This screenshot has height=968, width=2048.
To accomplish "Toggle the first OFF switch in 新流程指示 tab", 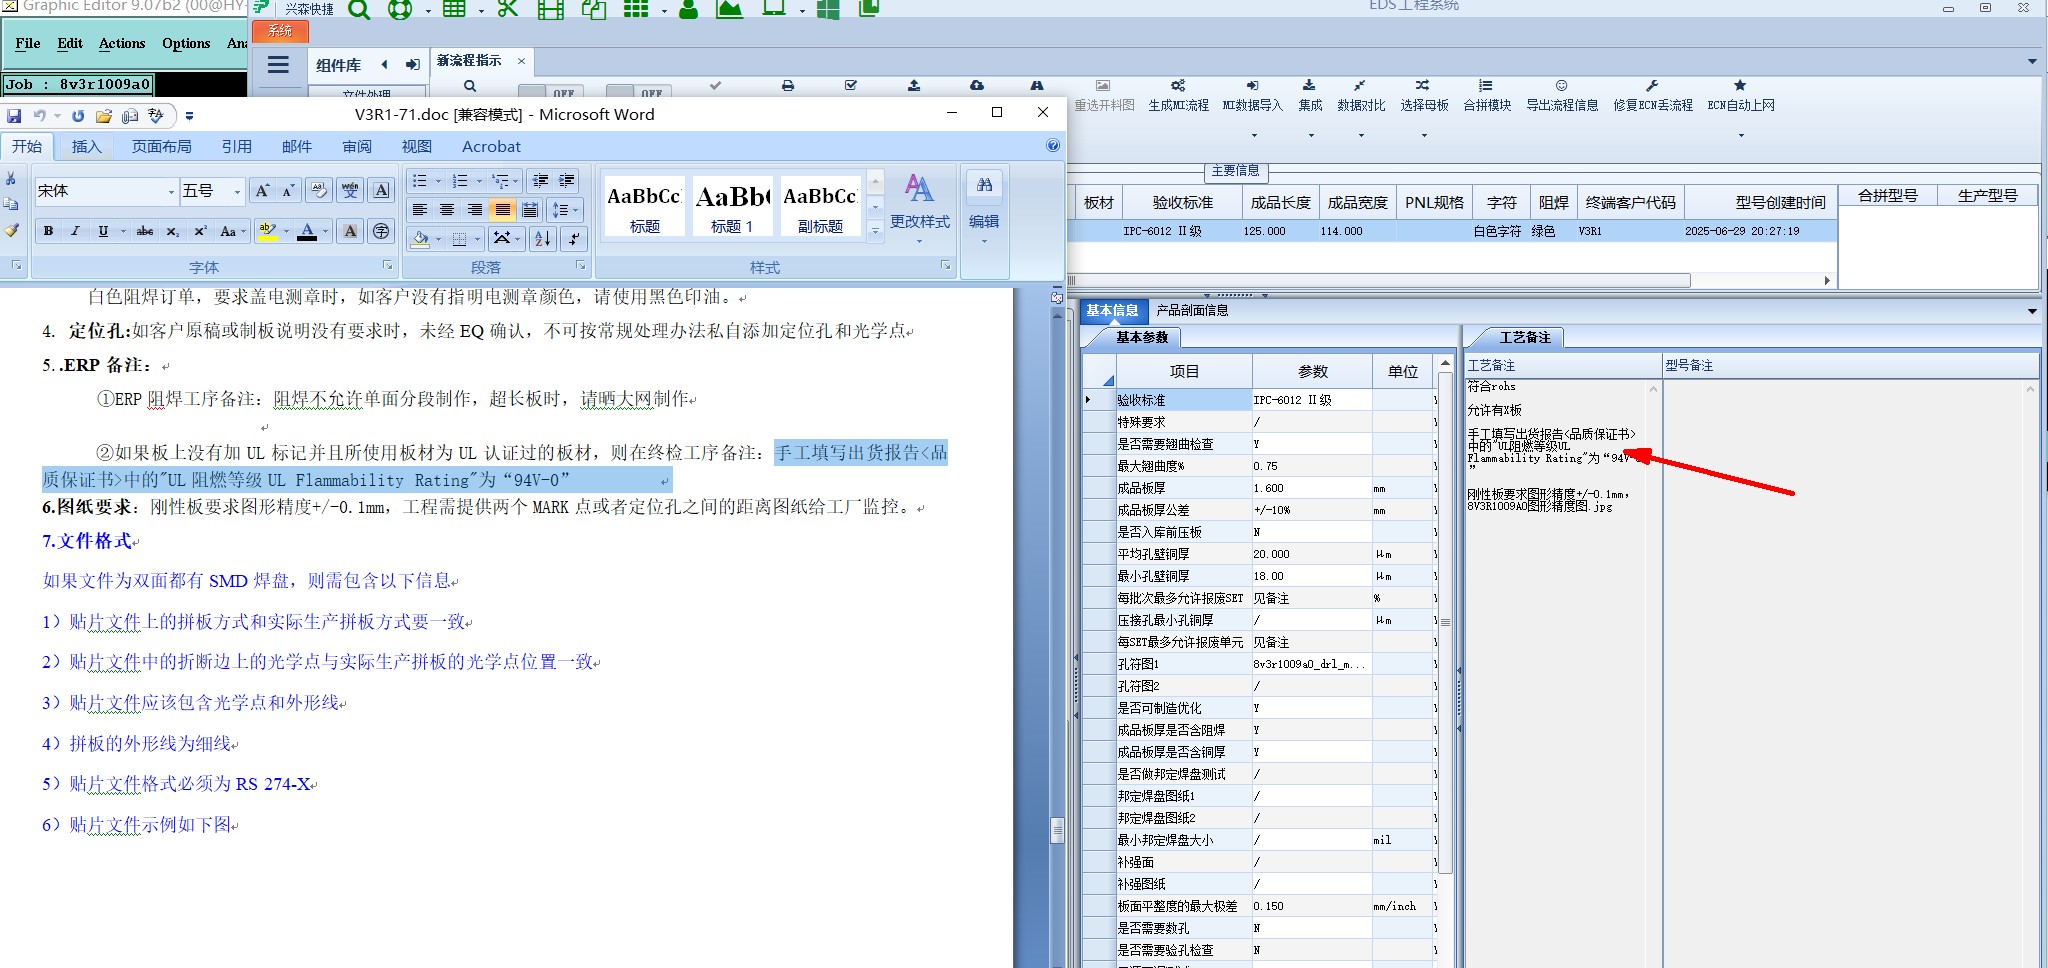I will click(549, 92).
